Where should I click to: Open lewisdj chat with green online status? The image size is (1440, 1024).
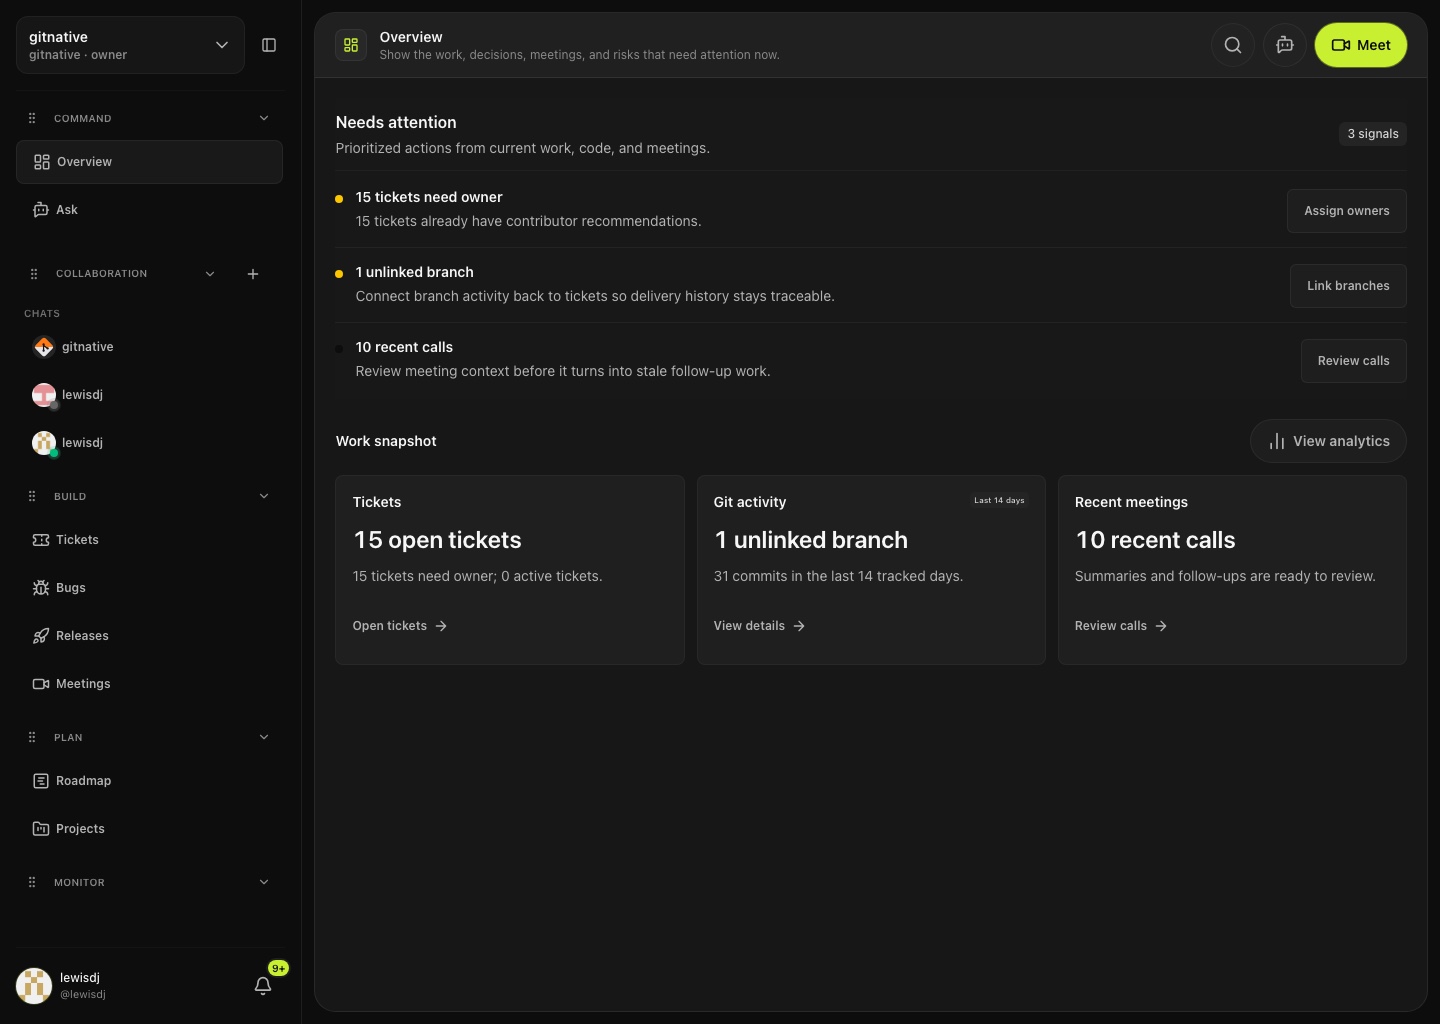pos(149,443)
